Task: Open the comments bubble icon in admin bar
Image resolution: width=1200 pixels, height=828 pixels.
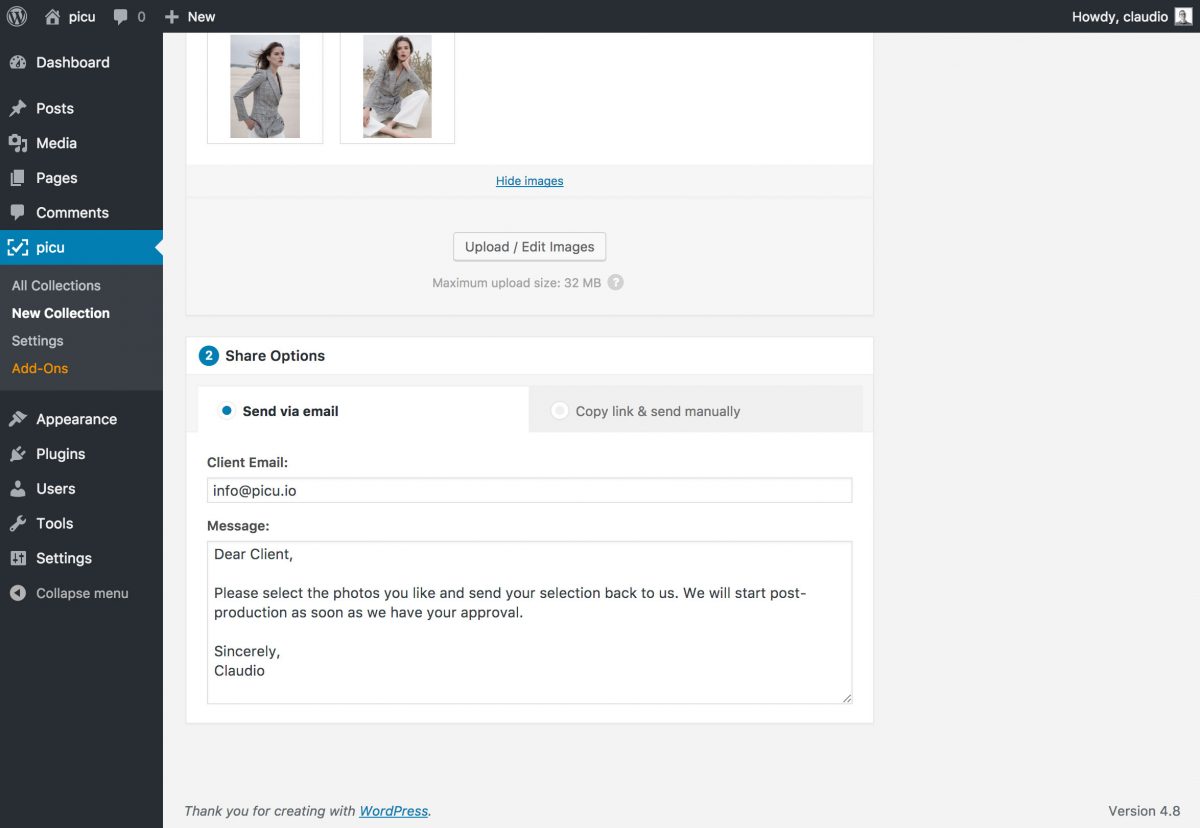Action: tap(121, 16)
